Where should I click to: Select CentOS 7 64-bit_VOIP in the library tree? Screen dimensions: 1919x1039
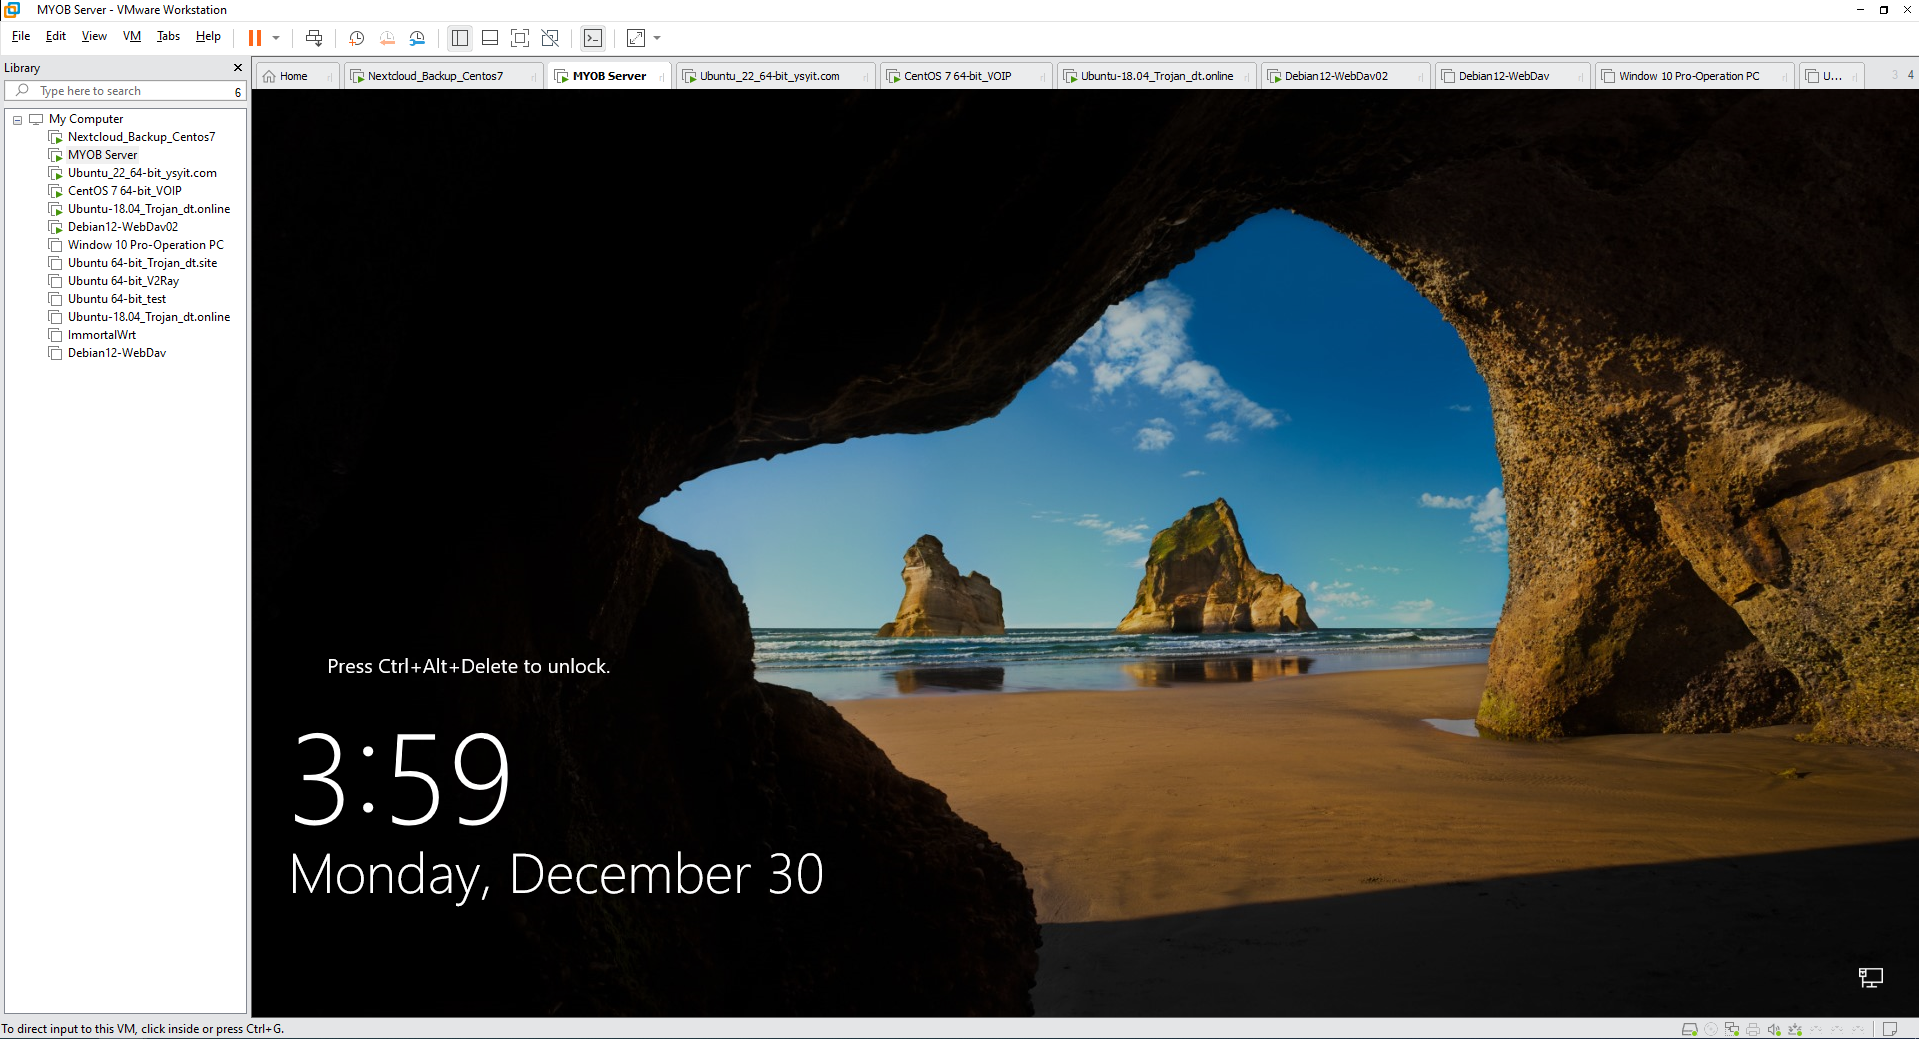[x=125, y=191]
